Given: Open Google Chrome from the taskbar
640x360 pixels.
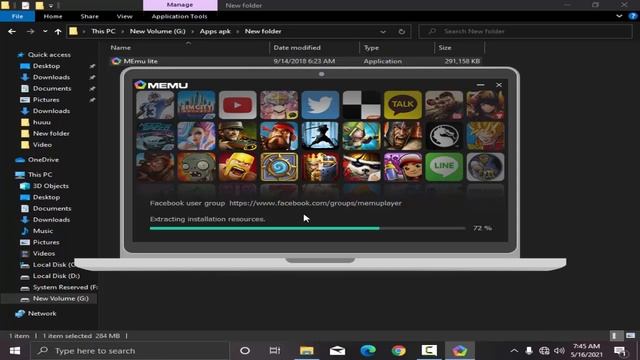Looking at the screenshot, I should [399, 351].
